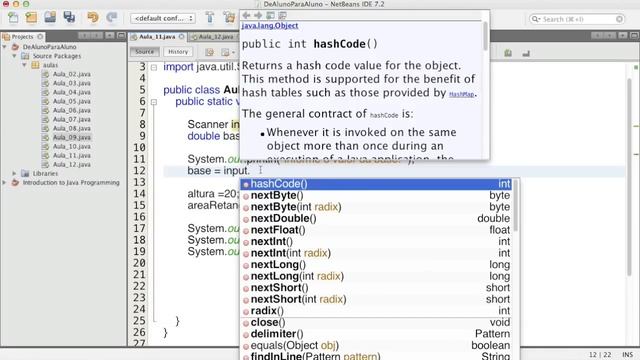Choose nextByte() without arguments
The image size is (640, 360).
[x=377, y=196]
